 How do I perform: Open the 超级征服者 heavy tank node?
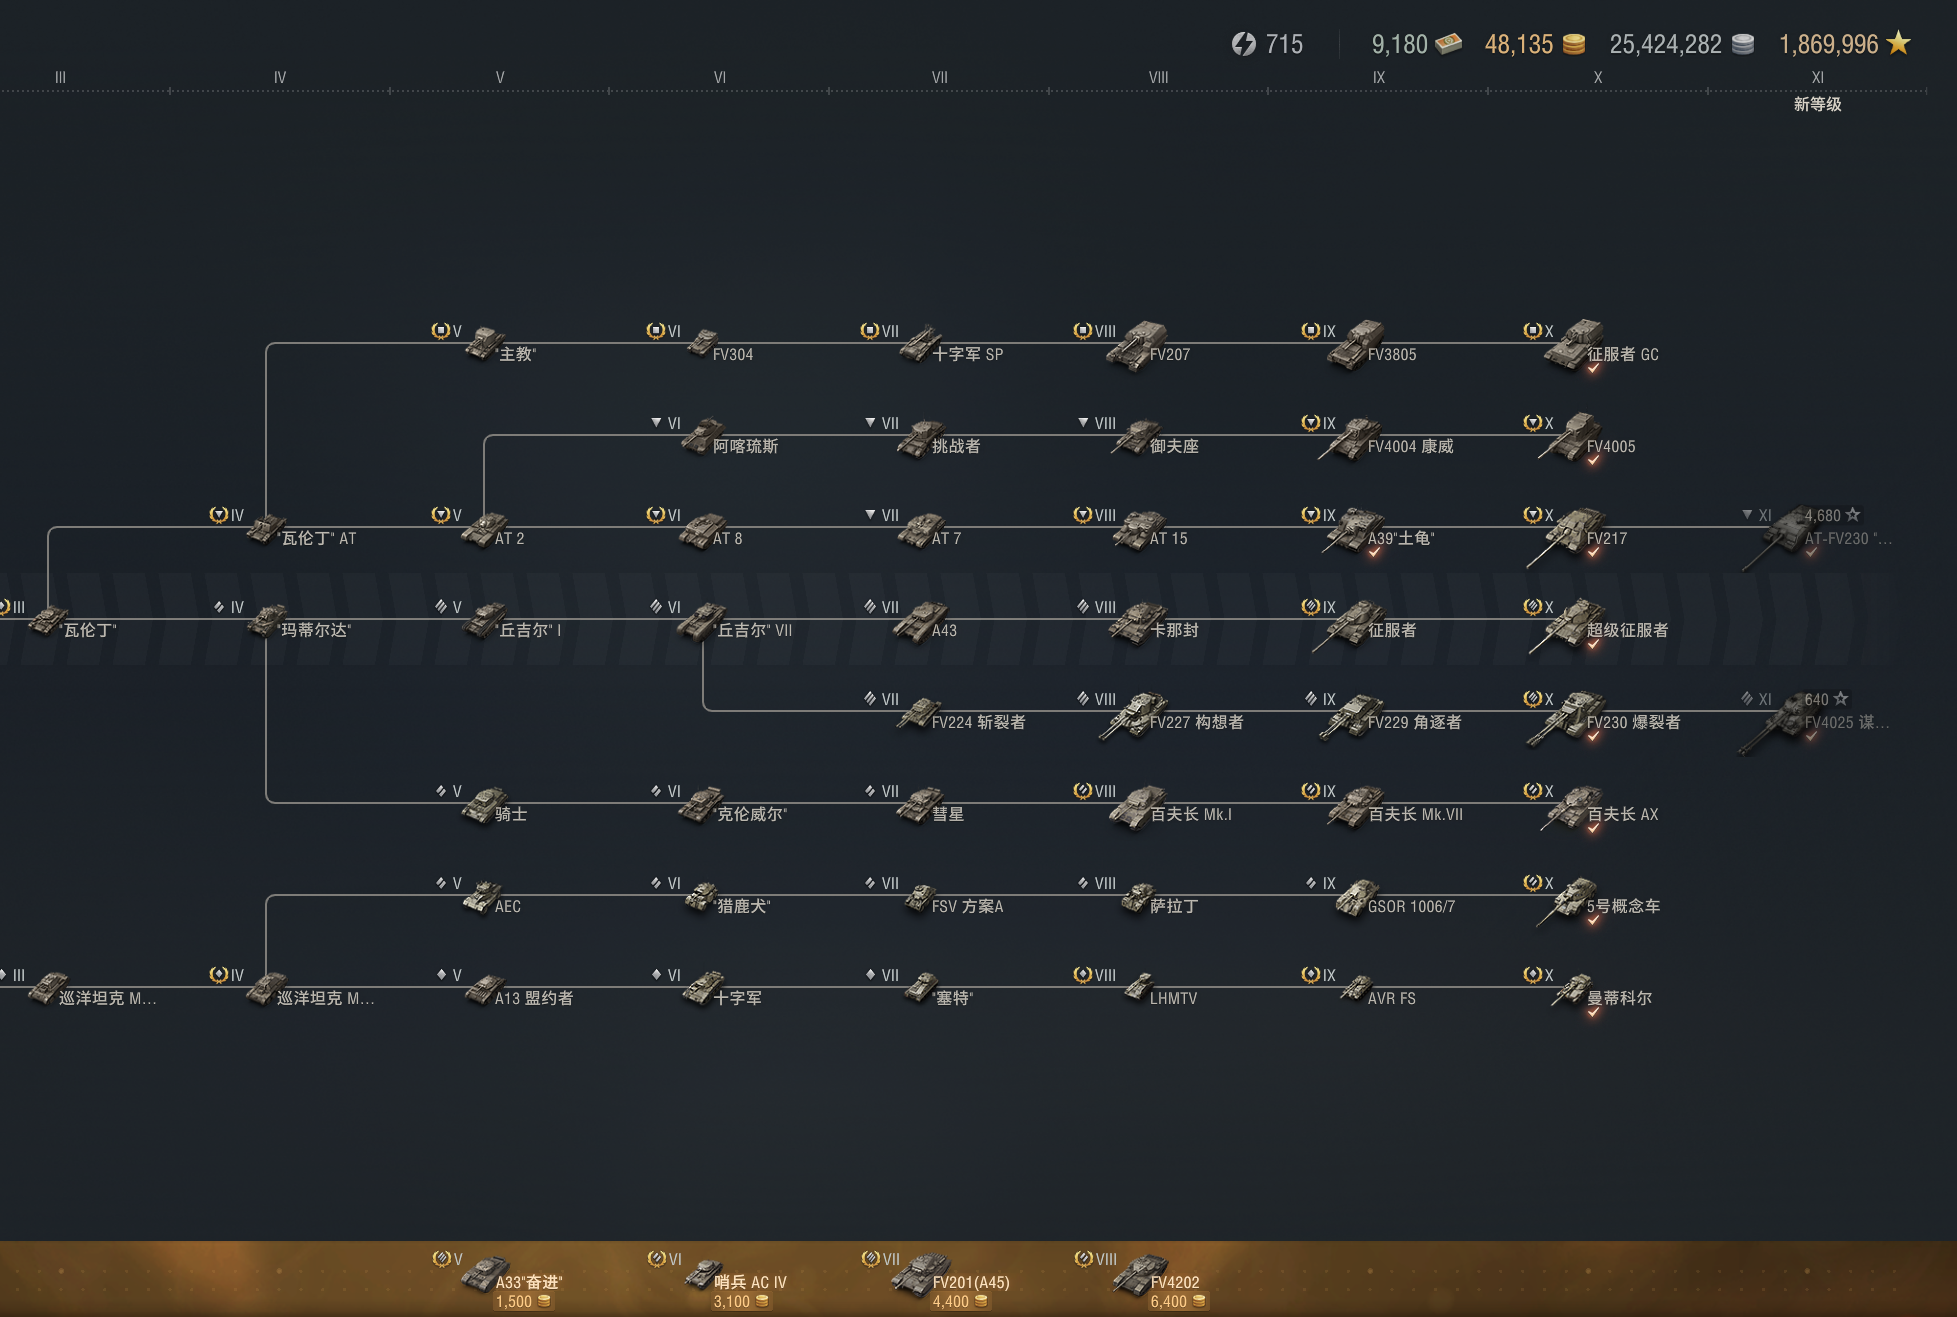(1575, 622)
